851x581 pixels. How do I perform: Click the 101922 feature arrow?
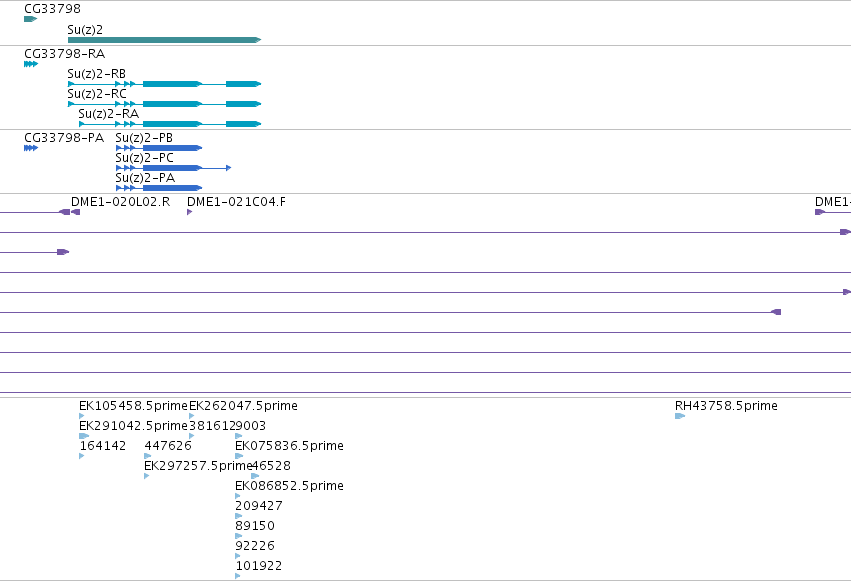238,576
